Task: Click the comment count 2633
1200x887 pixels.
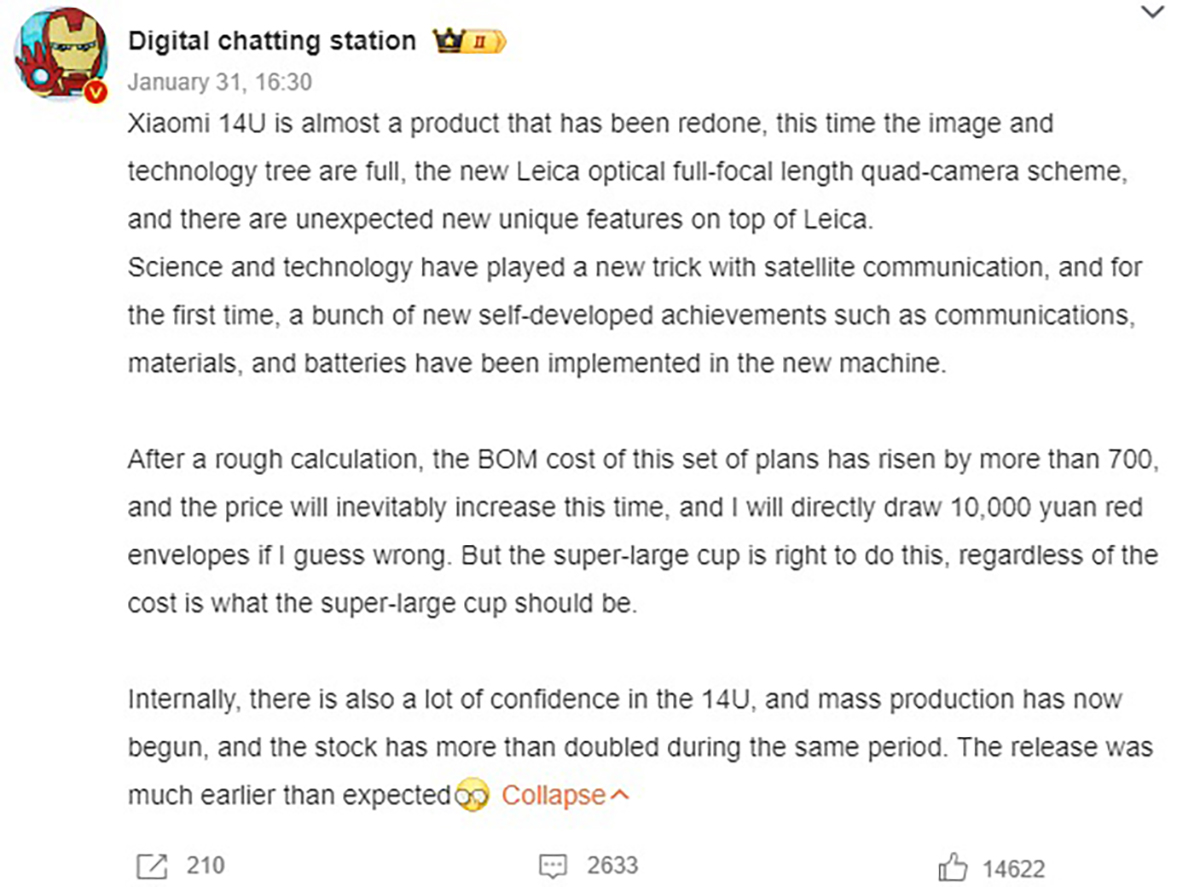Action: (612, 866)
